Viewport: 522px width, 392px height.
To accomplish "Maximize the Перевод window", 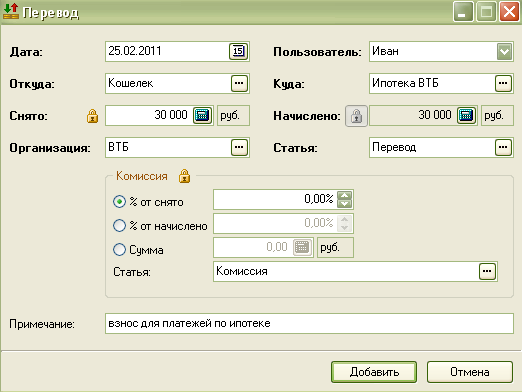I will (486, 12).
